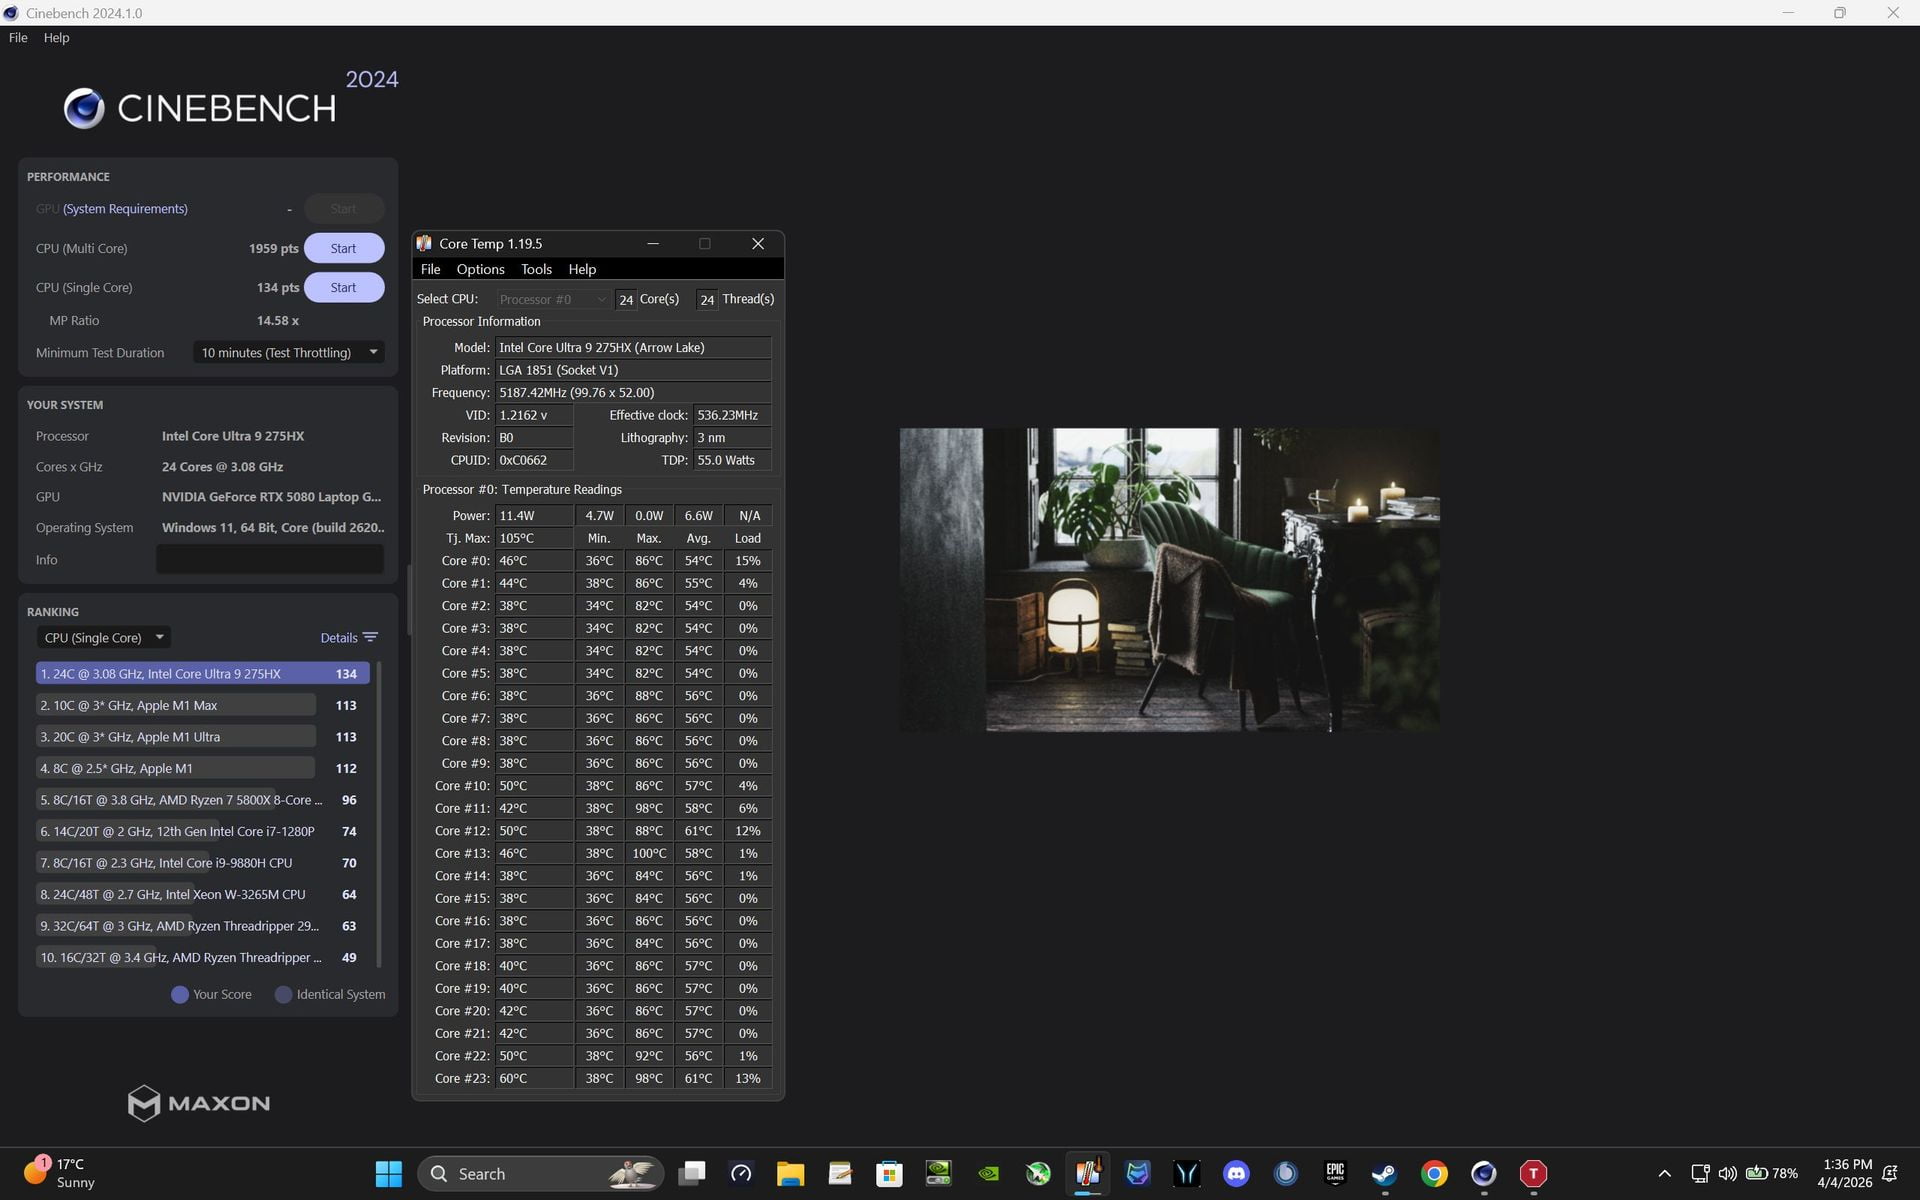Click the TDP value 55.0 Watts

[x=732, y=460]
